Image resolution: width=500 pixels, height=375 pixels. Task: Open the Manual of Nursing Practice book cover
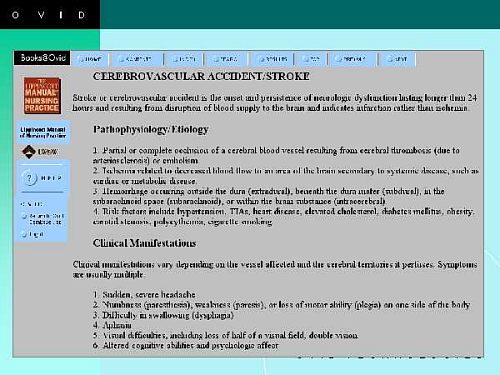click(42, 96)
